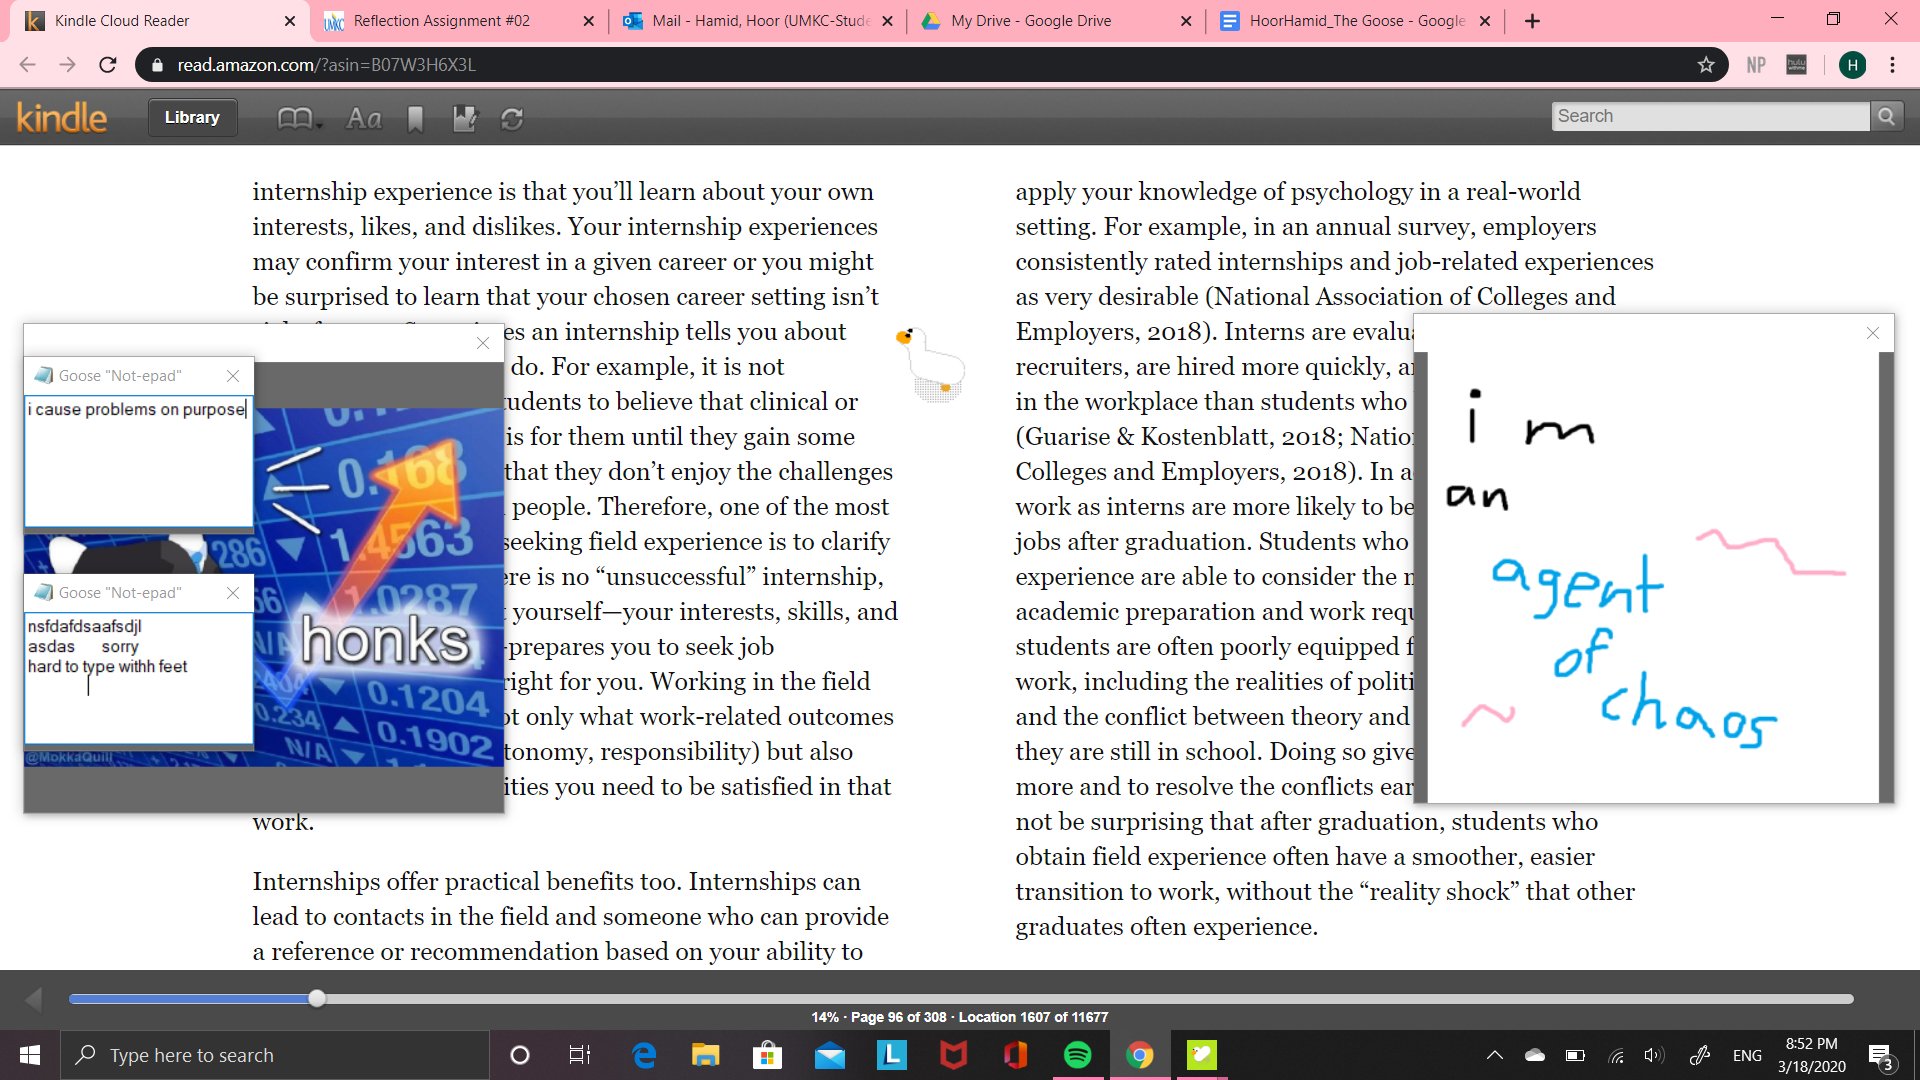1920x1080 pixels.
Task: Open the HoorHamid_The Goose Google Doc tab
Action: [1350, 20]
